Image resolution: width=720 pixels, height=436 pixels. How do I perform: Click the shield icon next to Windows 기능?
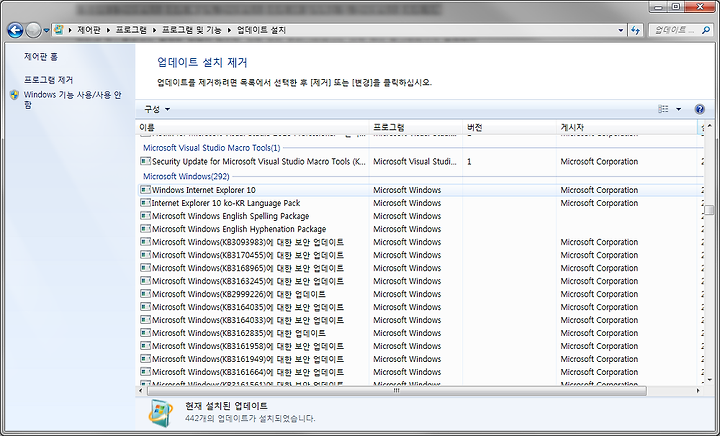tap(15, 95)
